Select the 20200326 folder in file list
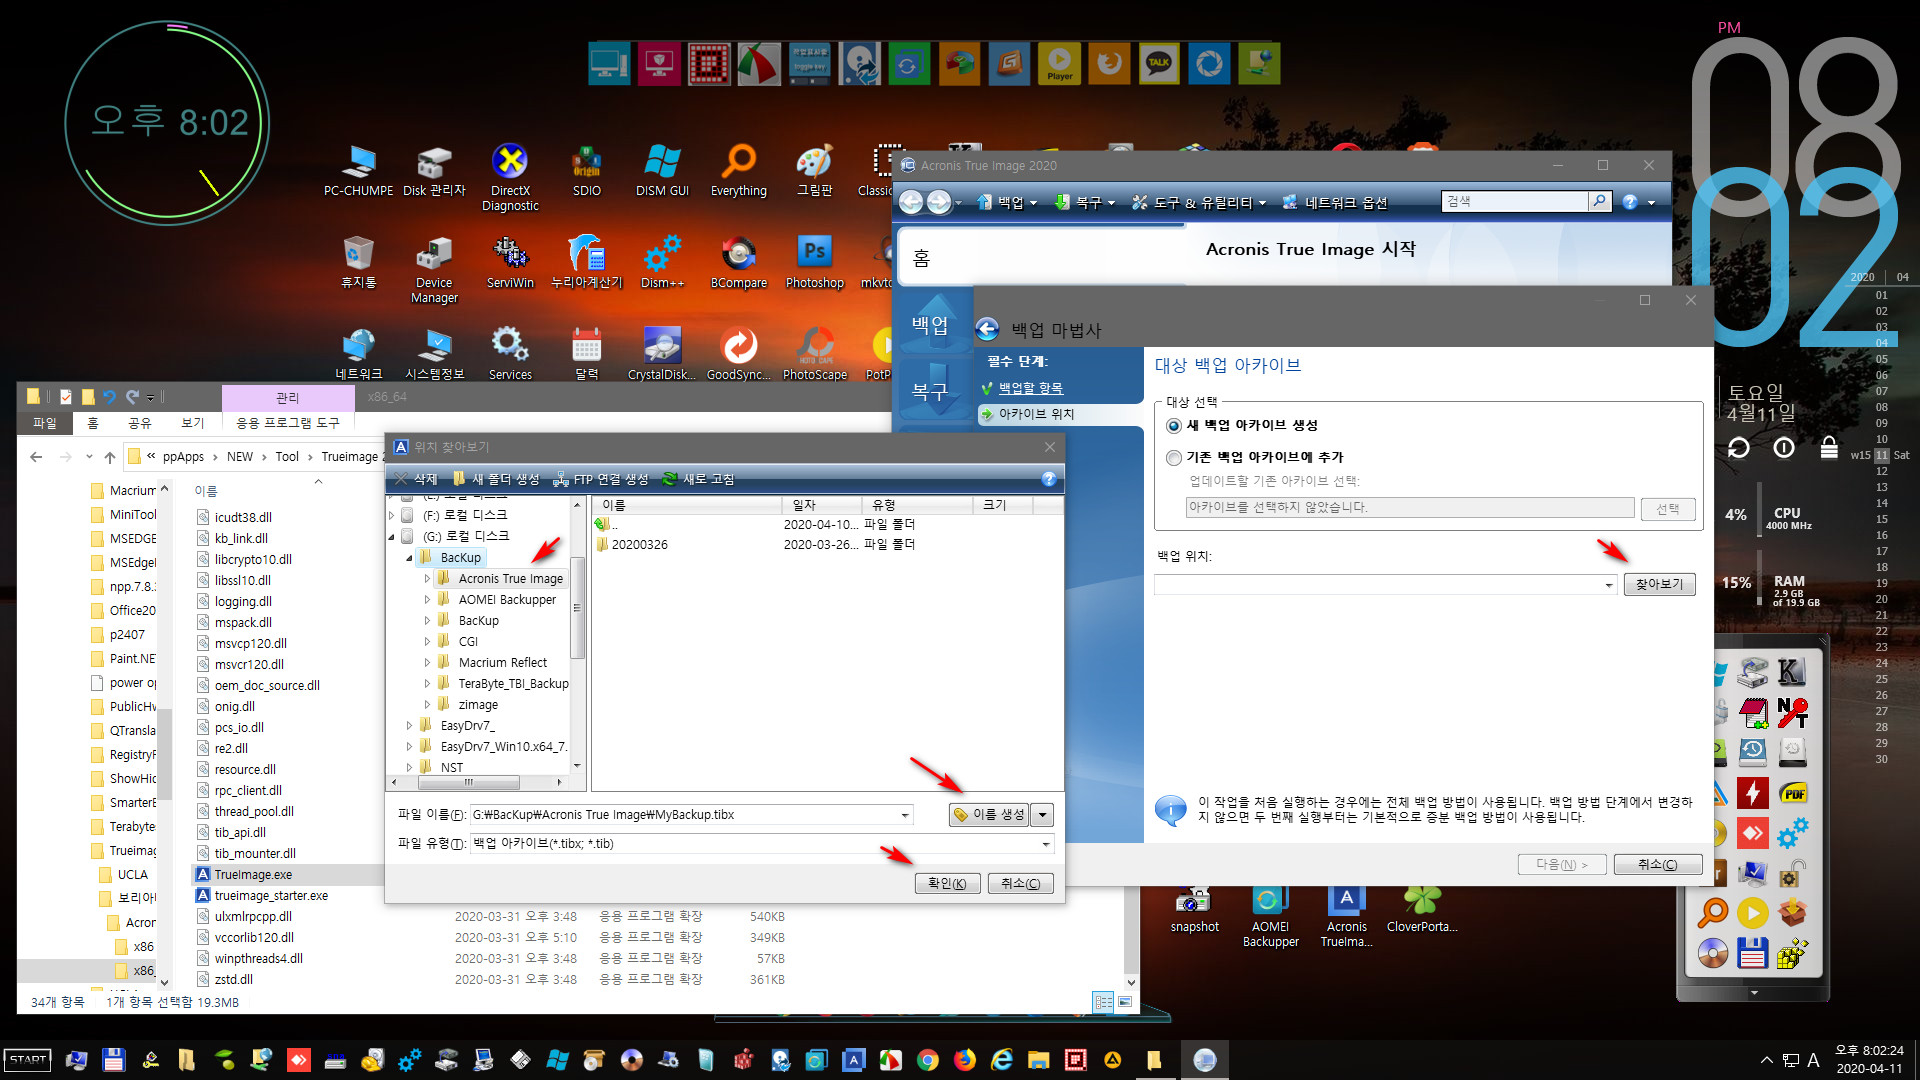This screenshot has height=1080, width=1920. 640,545
